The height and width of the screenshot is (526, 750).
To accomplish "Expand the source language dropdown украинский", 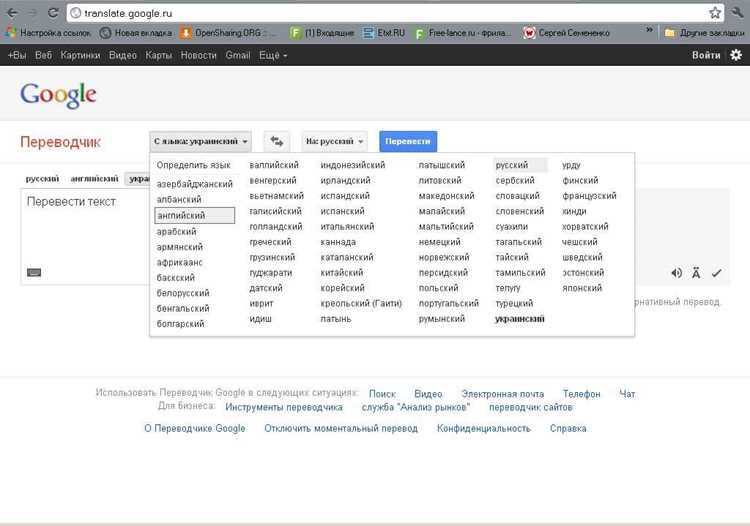I will [x=200, y=142].
